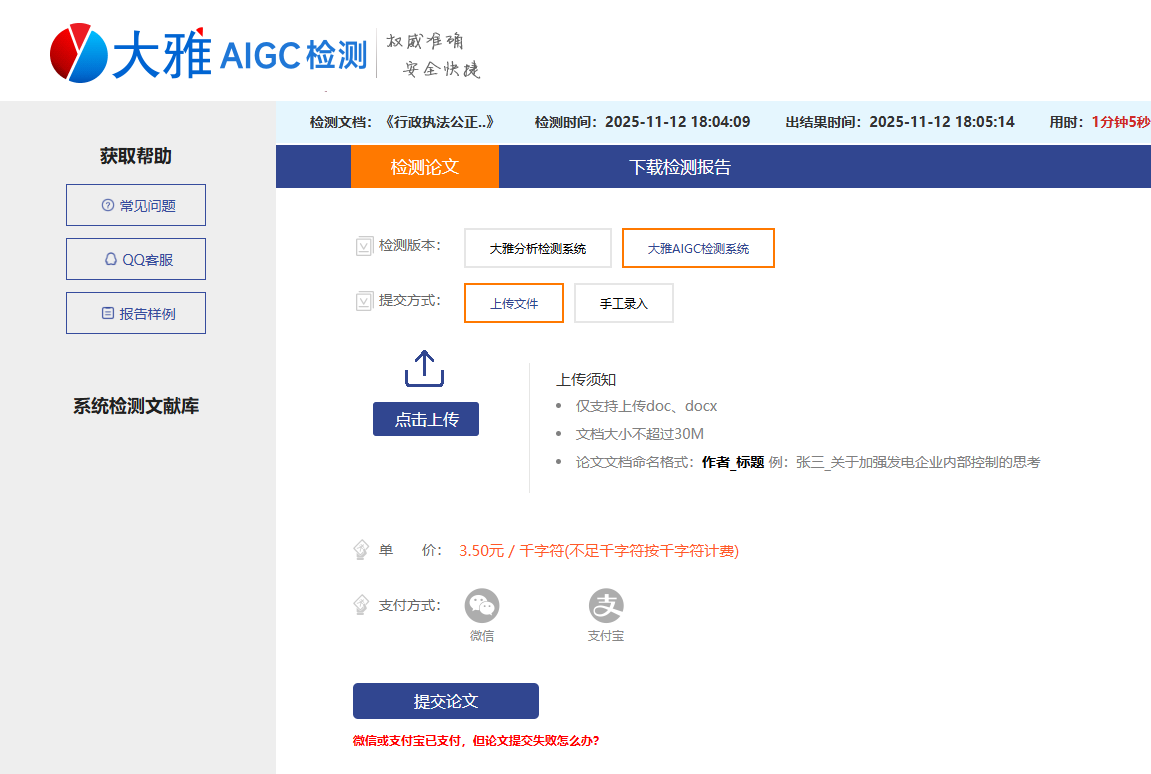Click the QQ icon on the 客服 button
Viewport: 1151px width, 774px height.
coord(110,259)
